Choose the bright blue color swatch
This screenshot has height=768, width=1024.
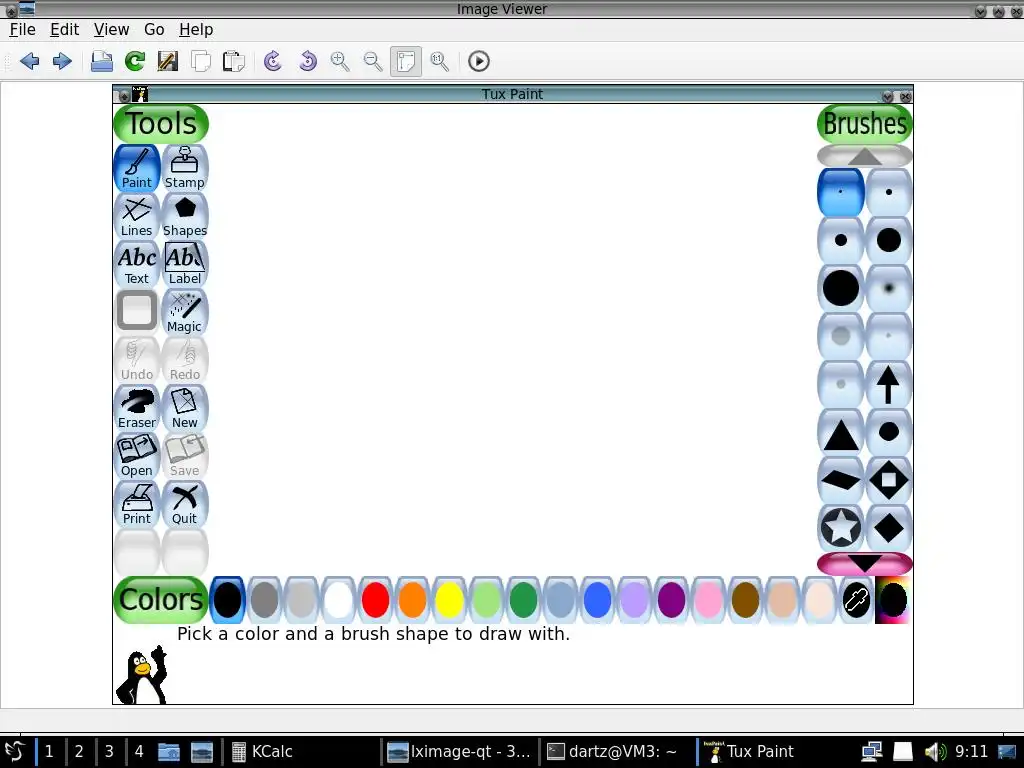point(597,600)
